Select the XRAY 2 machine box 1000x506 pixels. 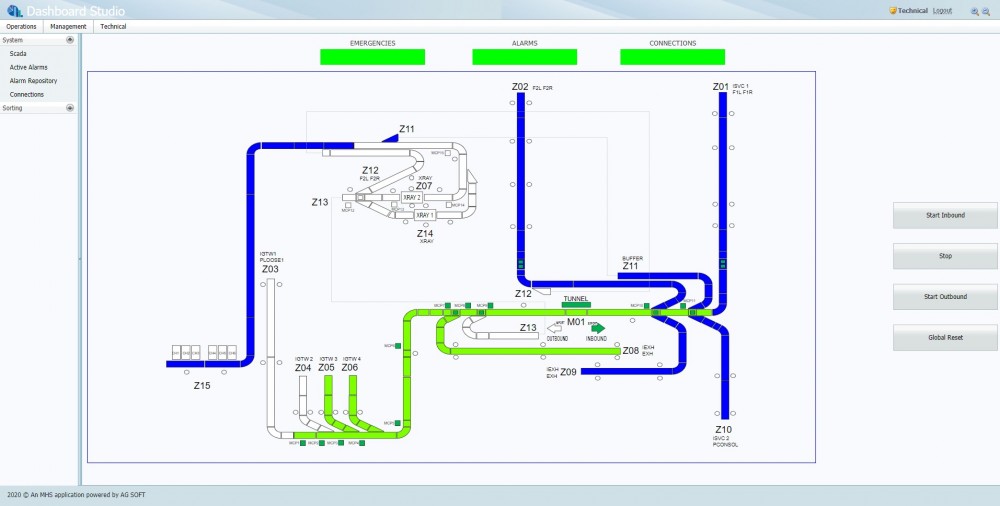click(412, 197)
